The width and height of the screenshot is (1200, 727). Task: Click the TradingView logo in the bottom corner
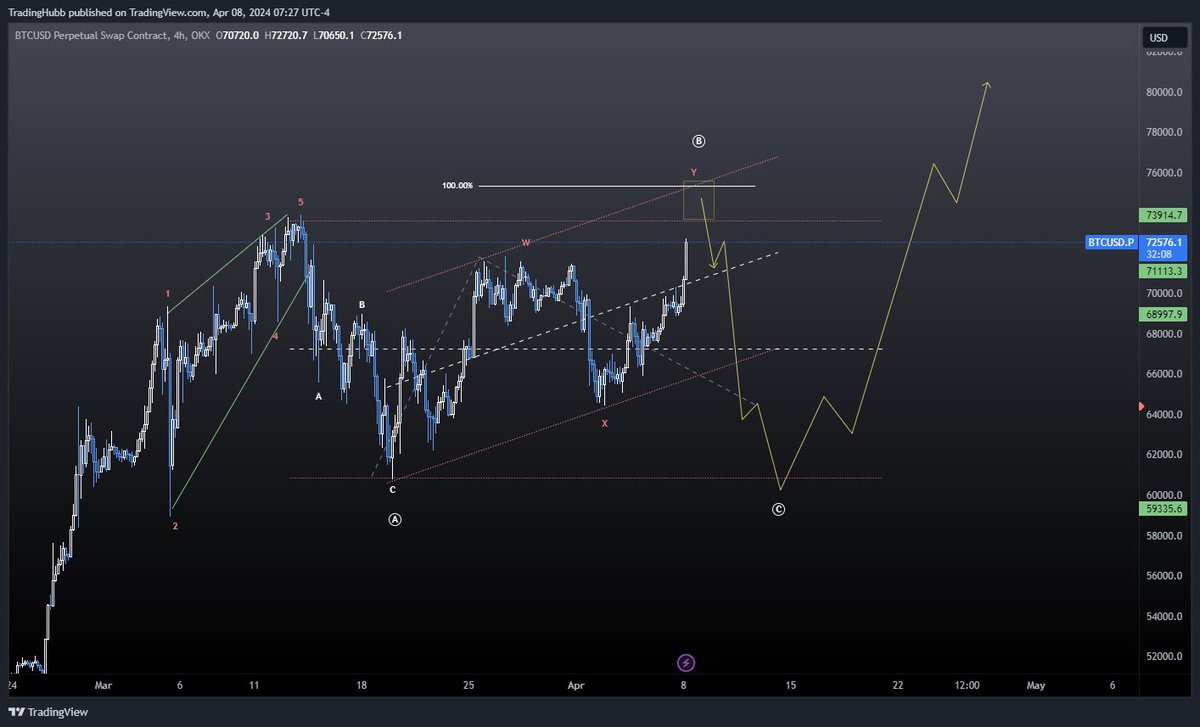coord(49,712)
